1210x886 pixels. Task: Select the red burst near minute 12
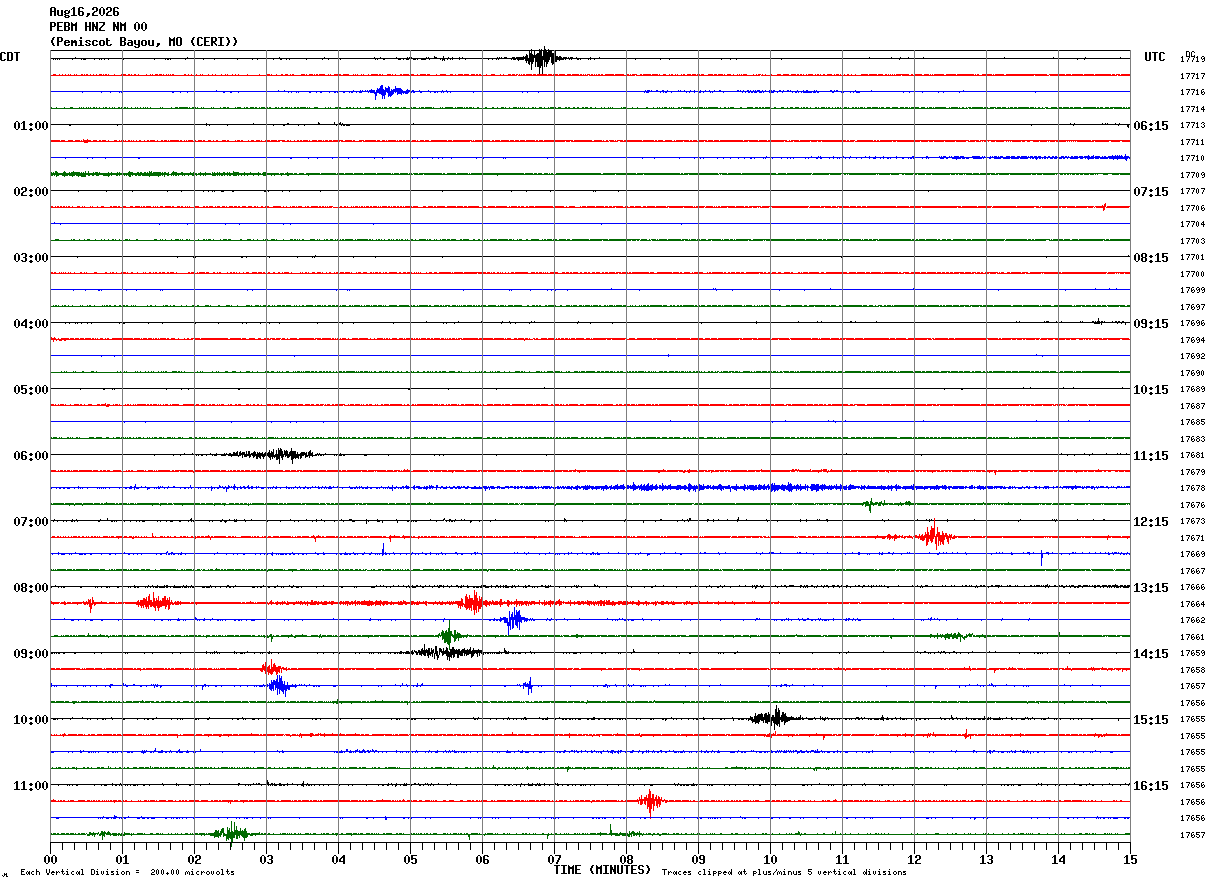(x=934, y=536)
